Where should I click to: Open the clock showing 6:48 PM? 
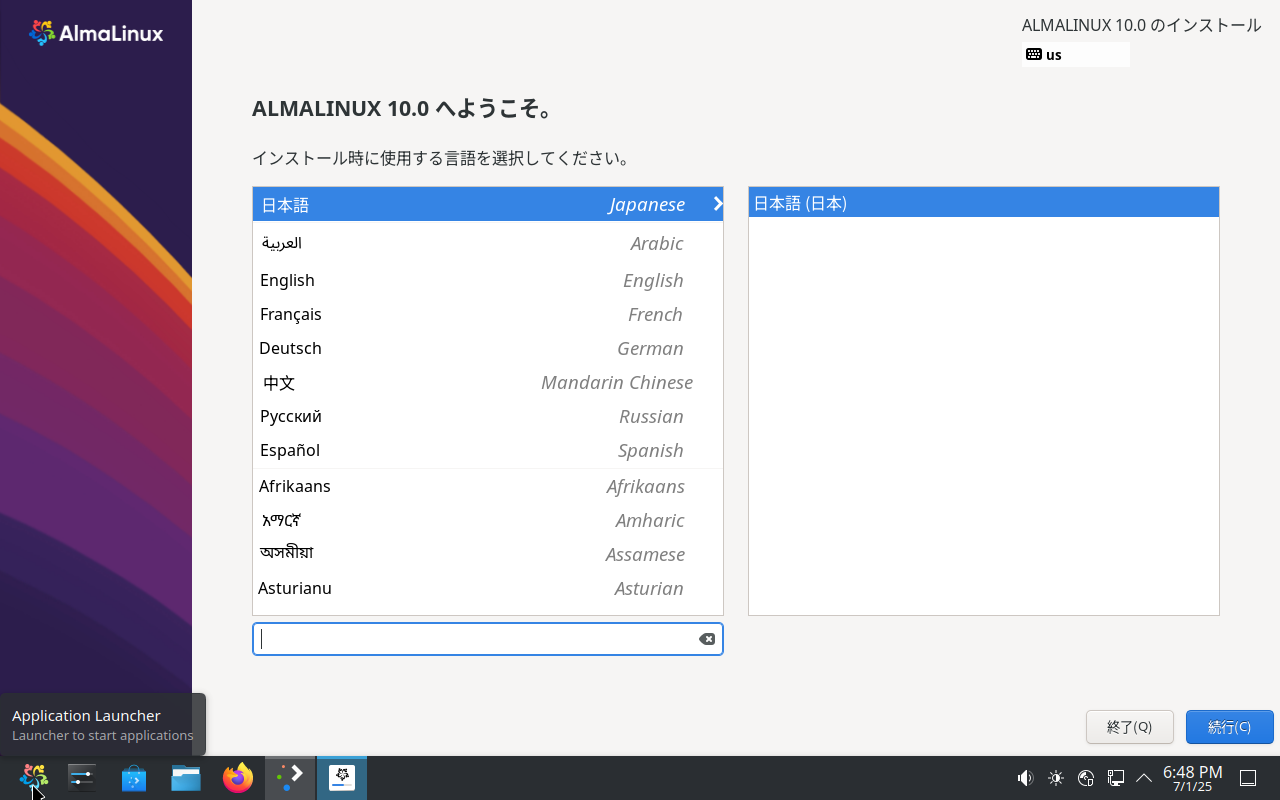(x=1192, y=778)
